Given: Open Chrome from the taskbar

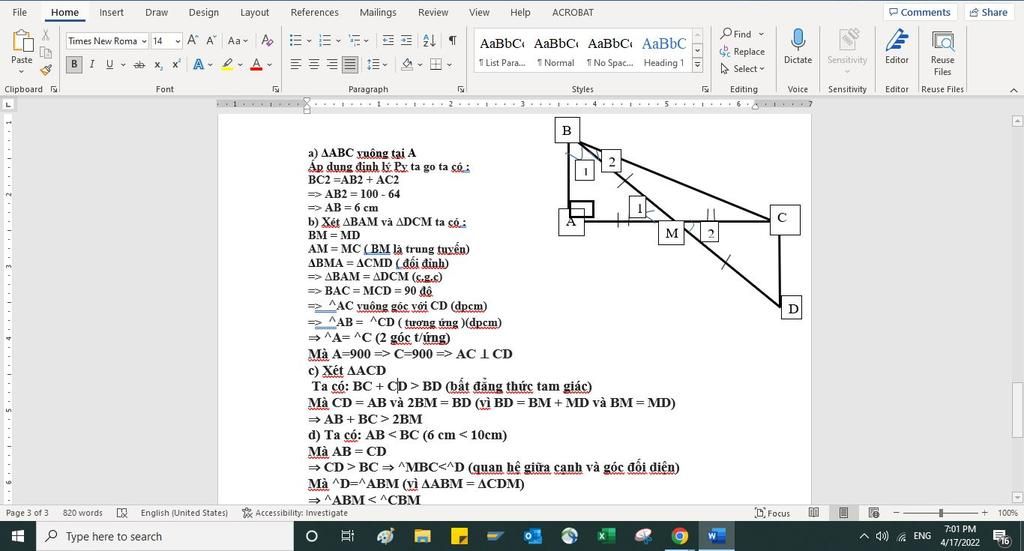Looking at the screenshot, I should point(680,536).
